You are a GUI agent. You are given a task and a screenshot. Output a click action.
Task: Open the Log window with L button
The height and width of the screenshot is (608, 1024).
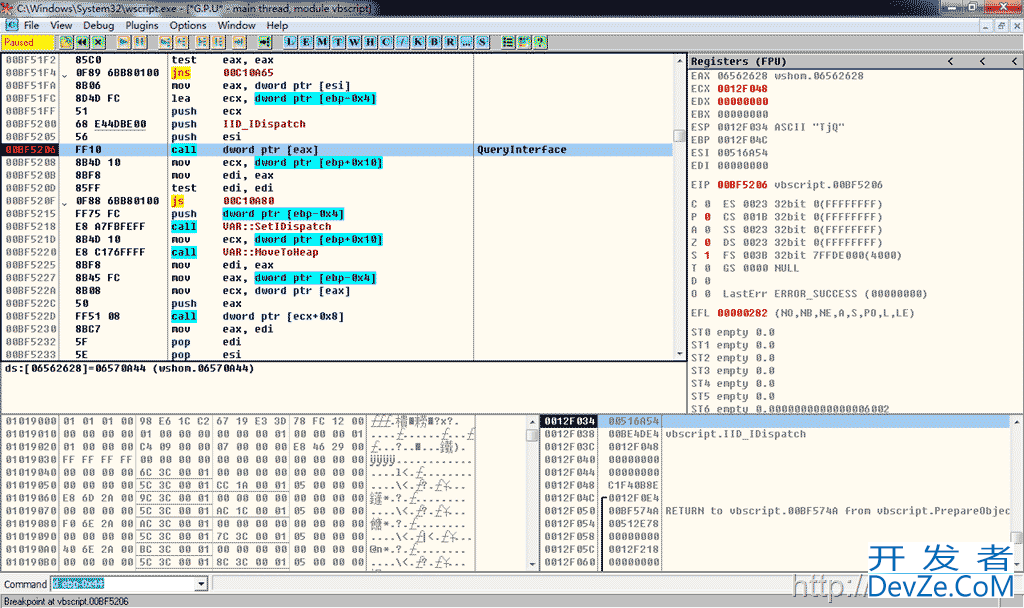point(290,42)
